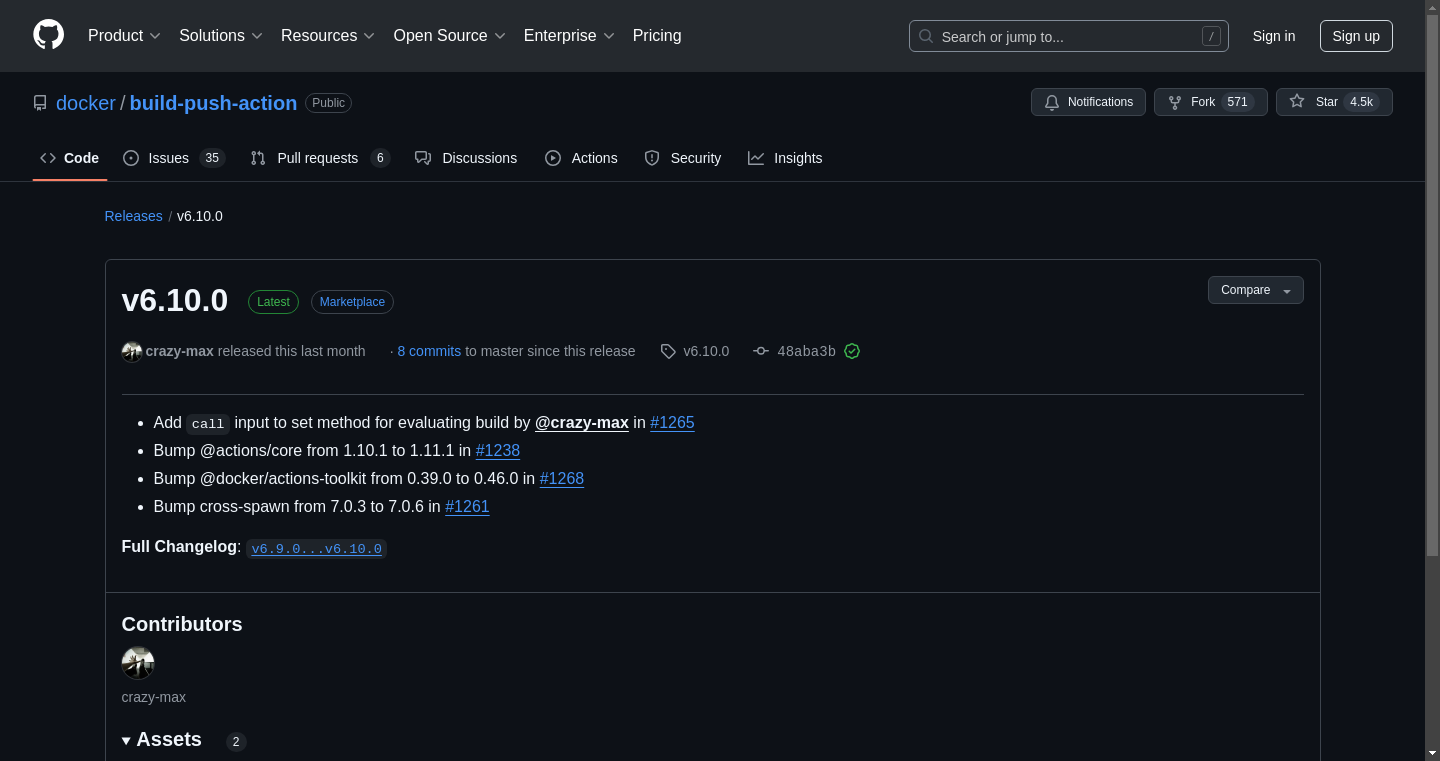This screenshot has height=761, width=1440.
Task: Open the Open Source dropdown menu
Action: pos(450,36)
